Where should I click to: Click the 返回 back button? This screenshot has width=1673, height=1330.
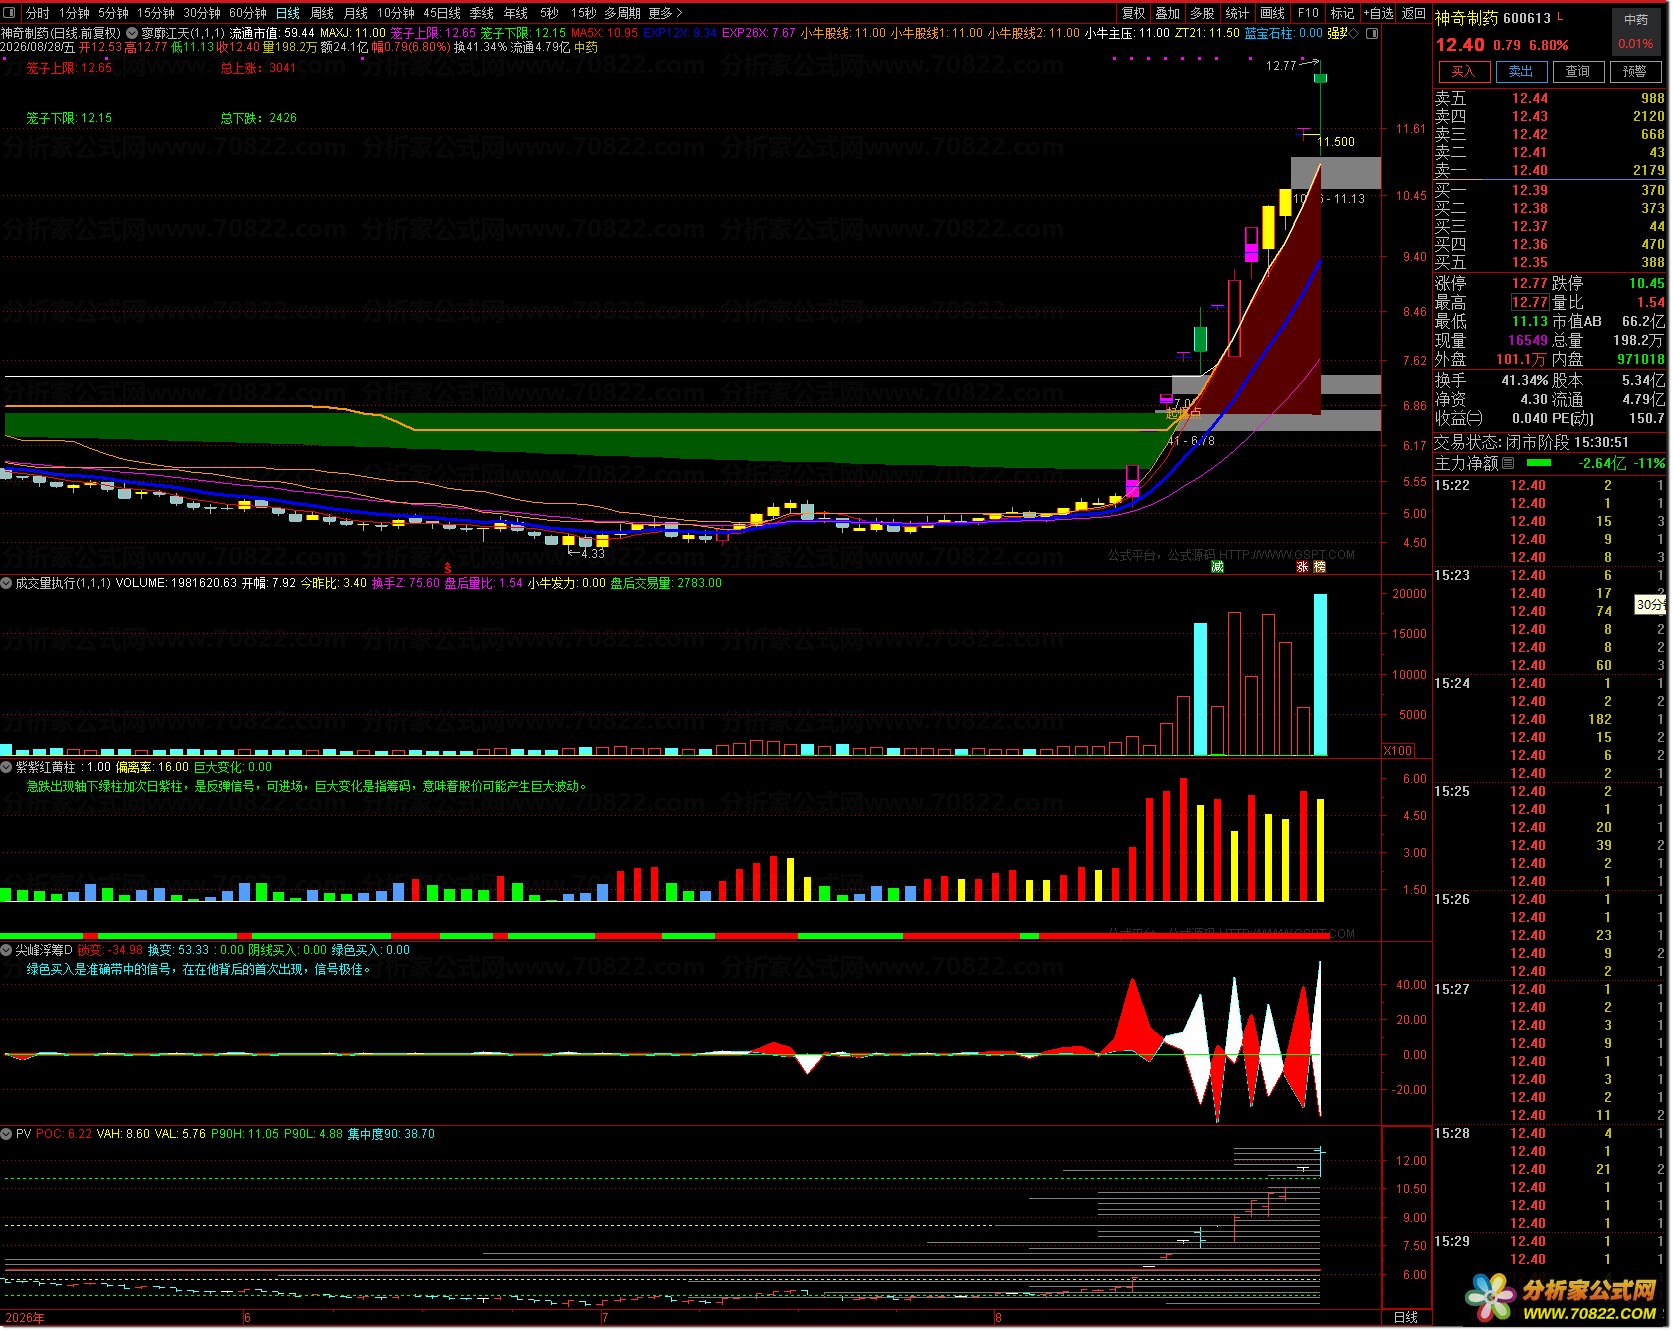(1414, 13)
